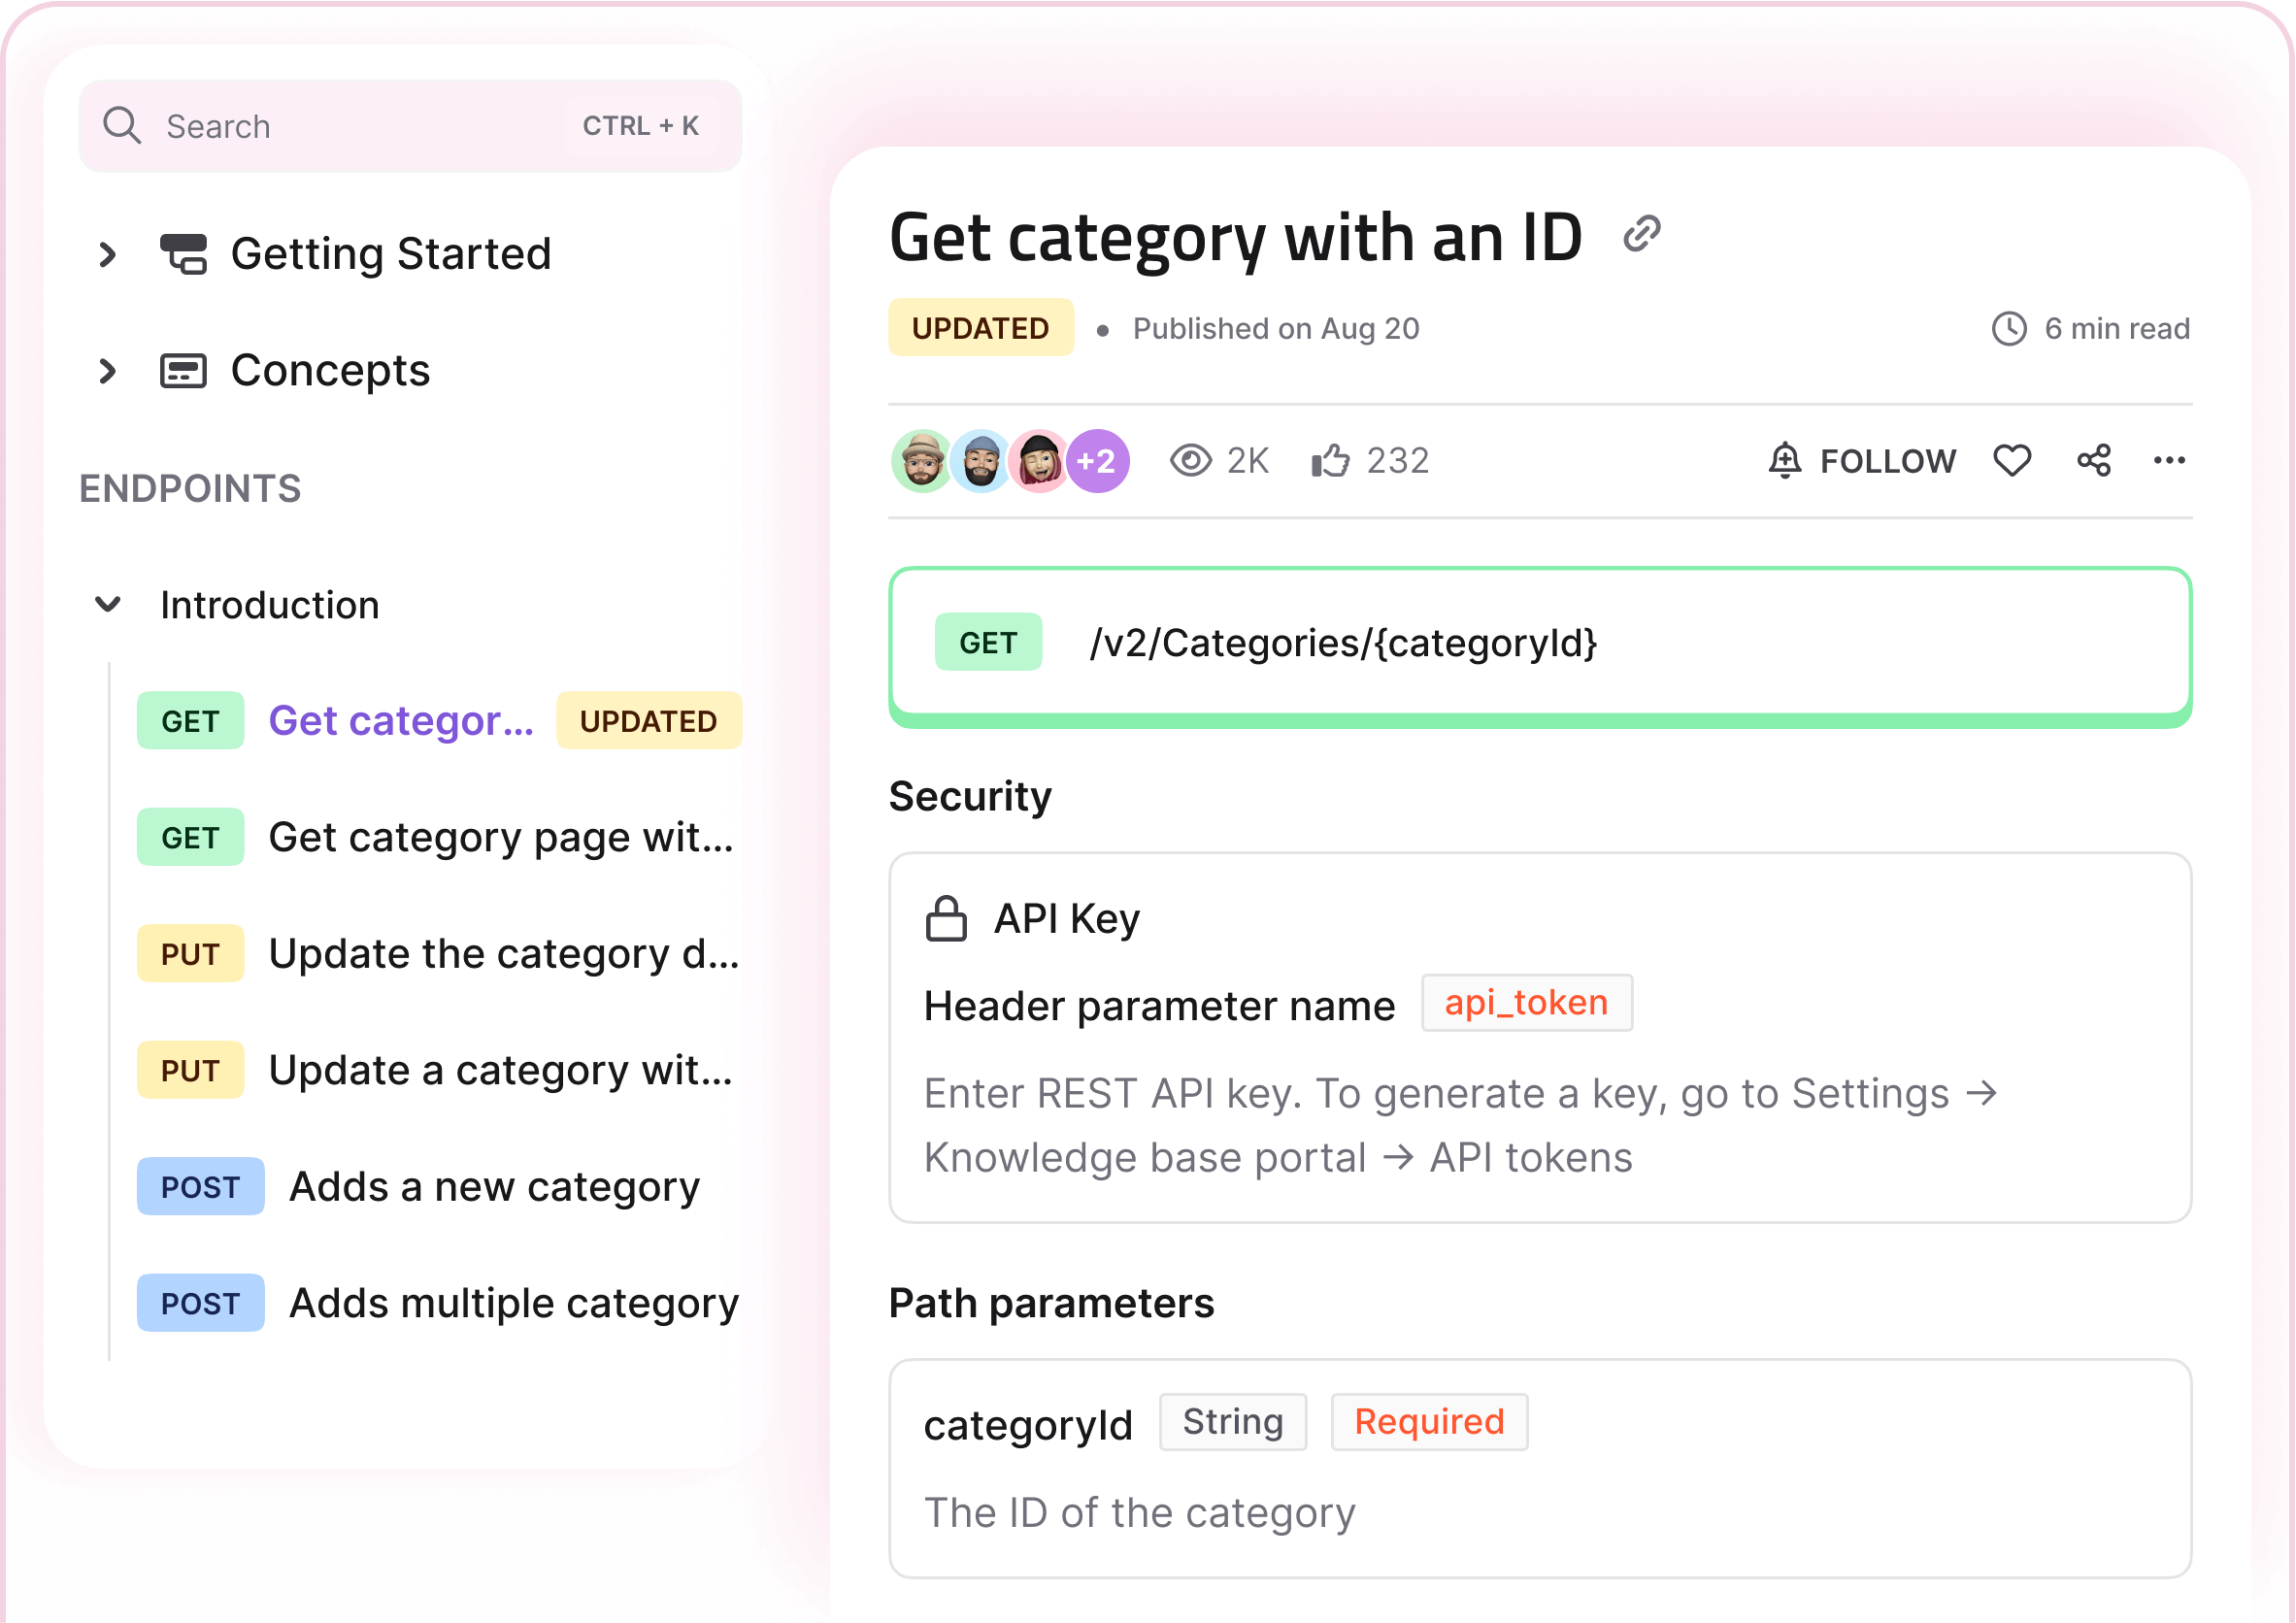Focus the Search input field
This screenshot has height=1623, width=2296.
(360, 126)
